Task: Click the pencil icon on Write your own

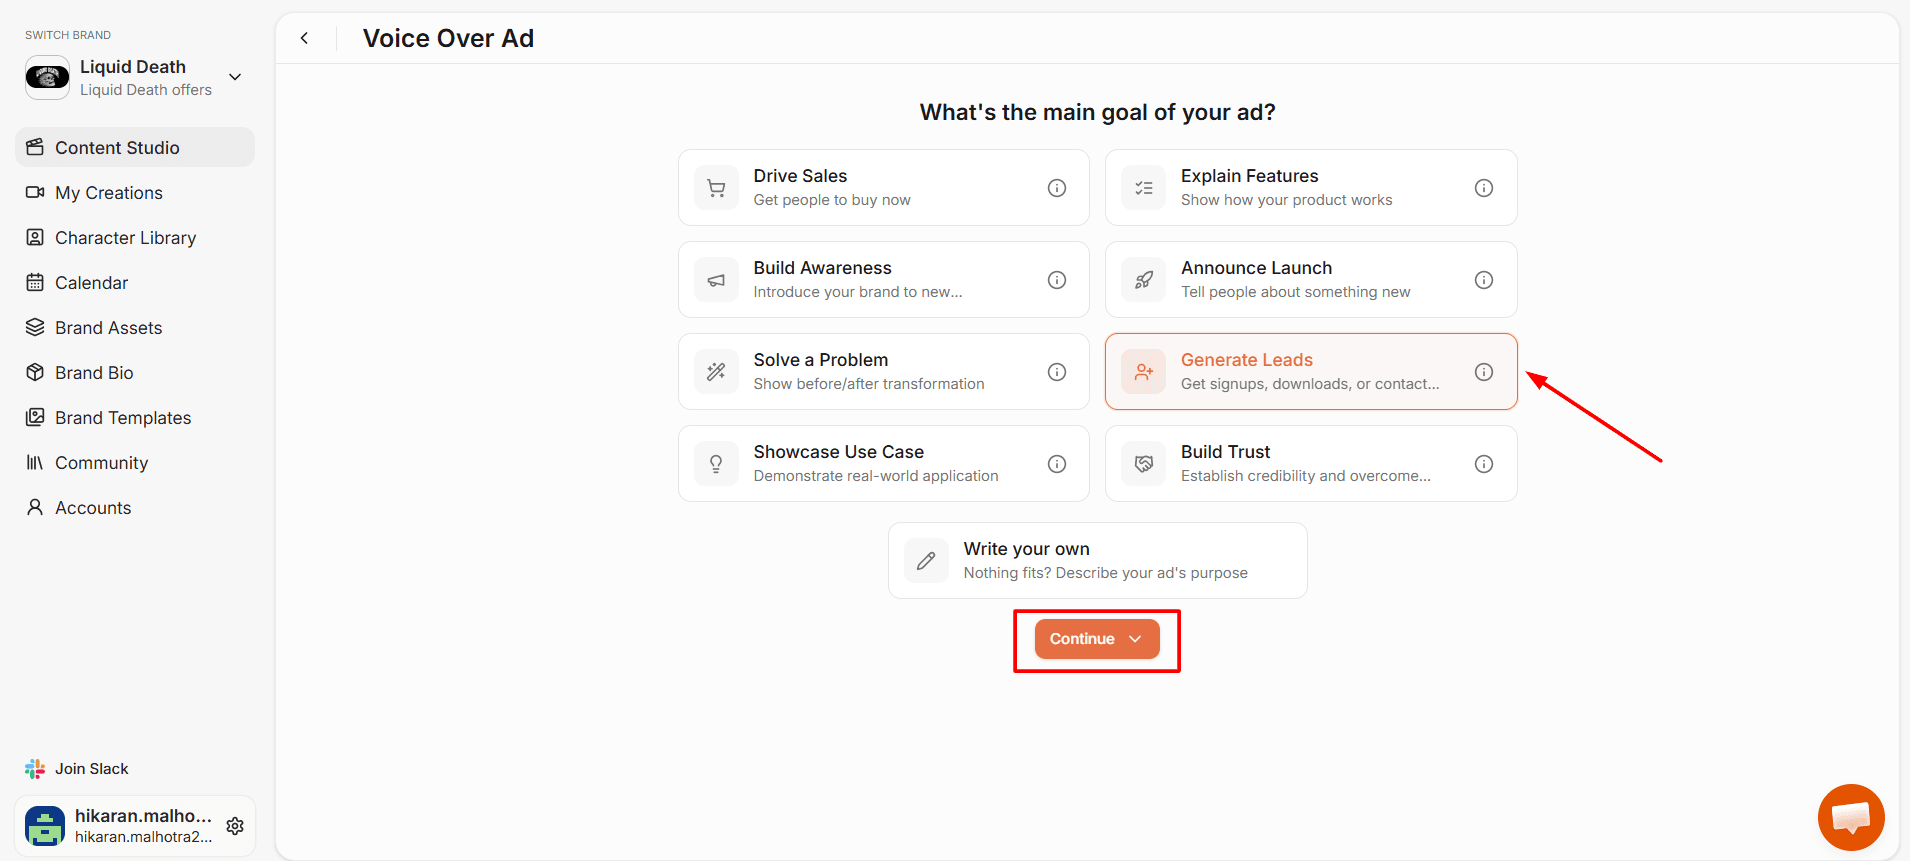Action: coord(926,561)
